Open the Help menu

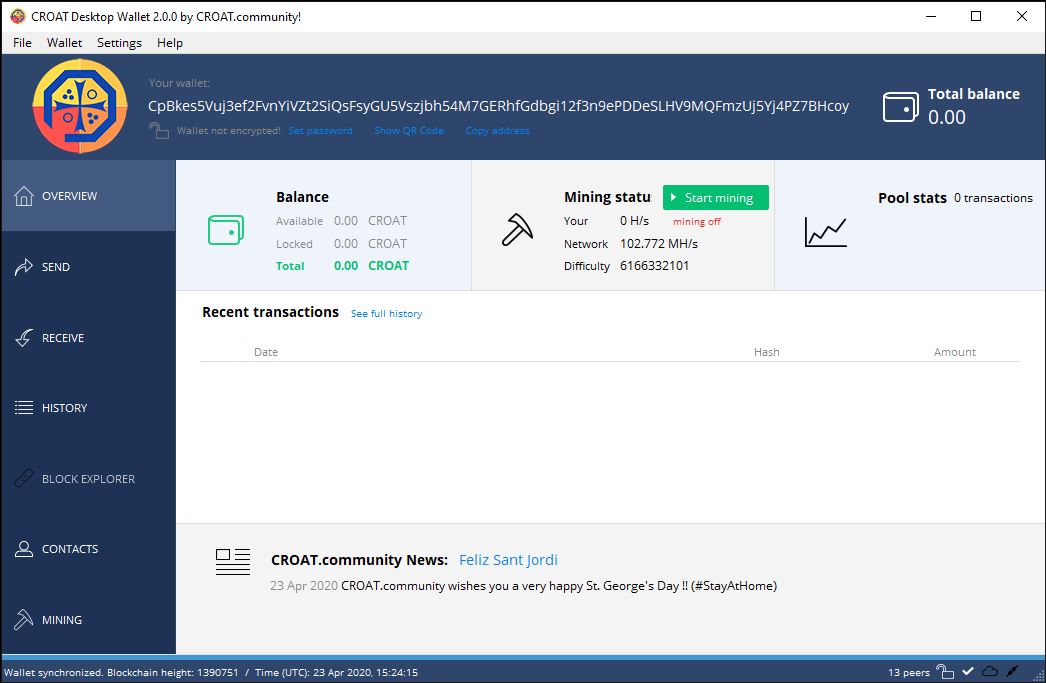coord(169,43)
